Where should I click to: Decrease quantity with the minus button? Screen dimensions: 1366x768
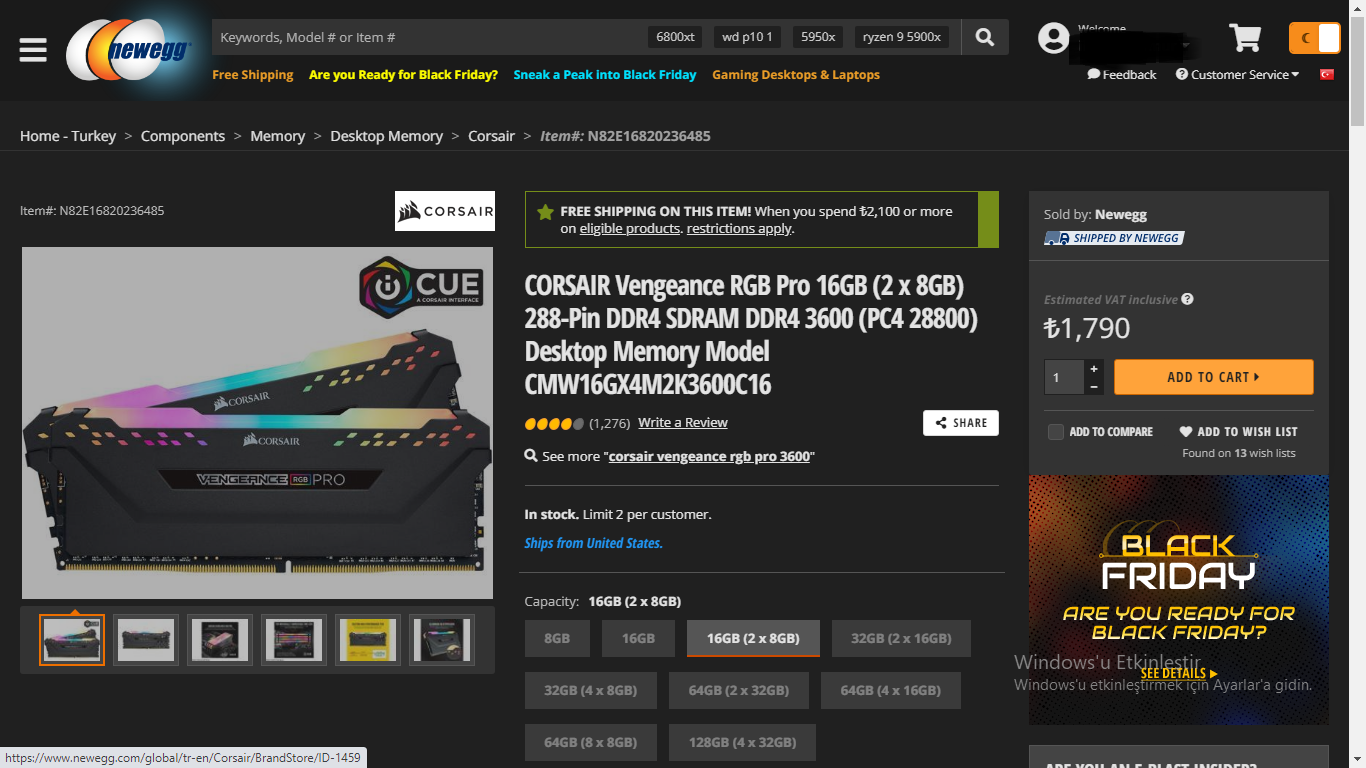coord(1094,386)
